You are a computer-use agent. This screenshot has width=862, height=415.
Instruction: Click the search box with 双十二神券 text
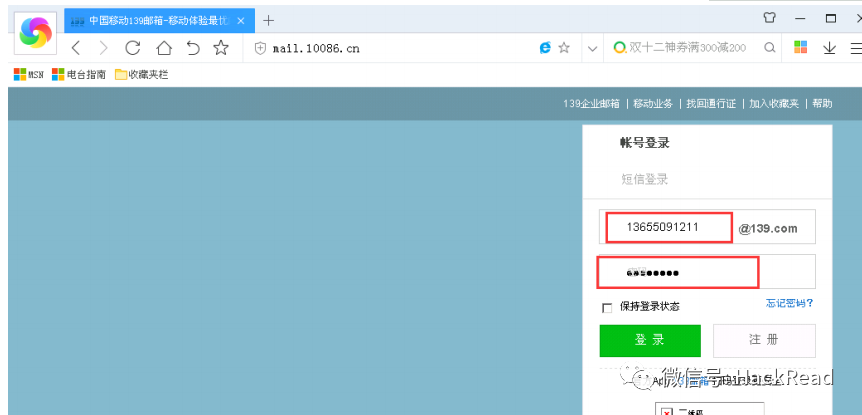click(x=687, y=48)
